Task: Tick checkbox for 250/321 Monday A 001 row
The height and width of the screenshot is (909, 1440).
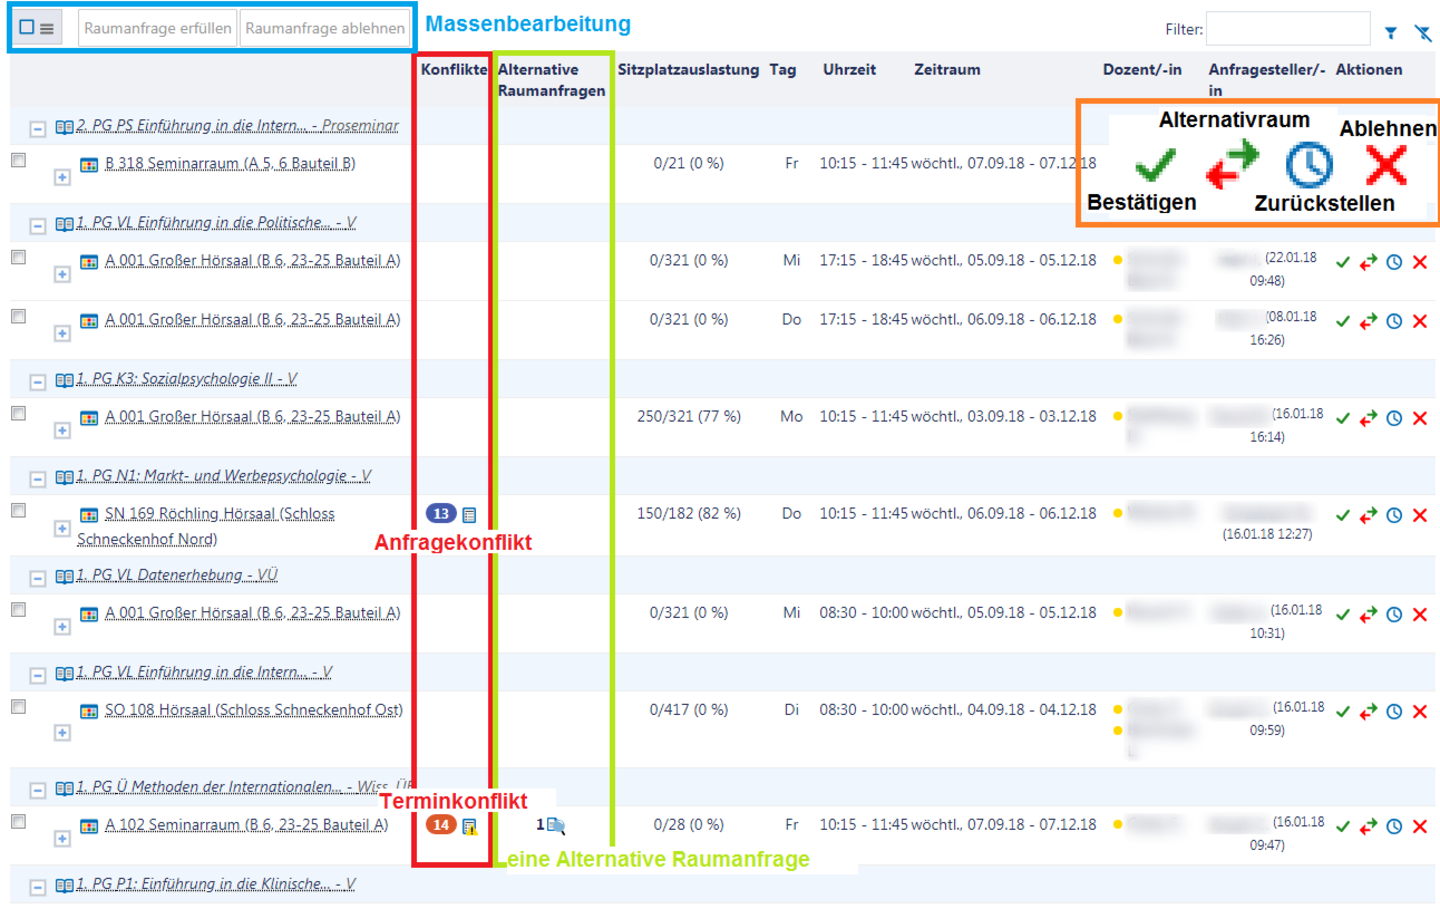Action: (18, 413)
